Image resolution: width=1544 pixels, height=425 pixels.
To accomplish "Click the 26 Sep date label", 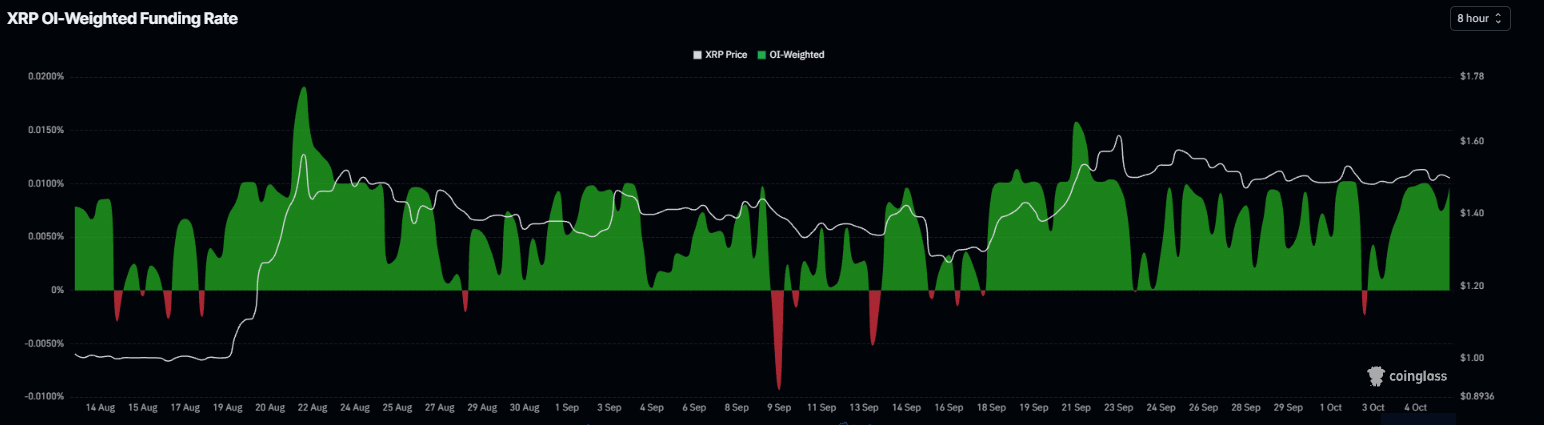I will point(1203,408).
